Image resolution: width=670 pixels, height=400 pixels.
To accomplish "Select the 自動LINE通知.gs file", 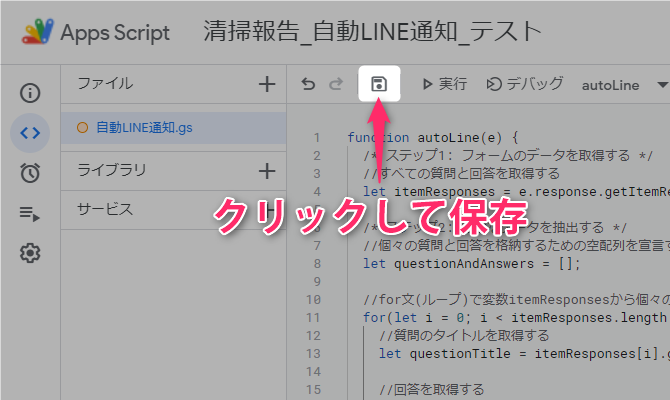I will [x=173, y=127].
